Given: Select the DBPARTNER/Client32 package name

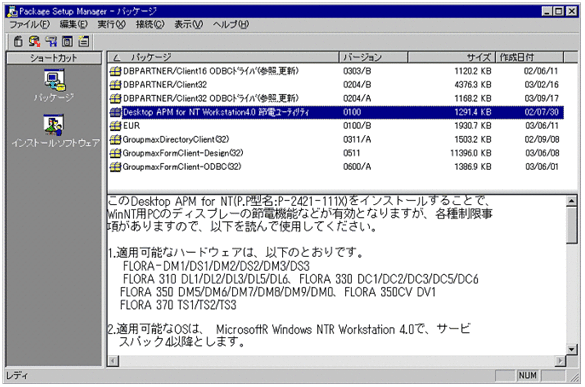Looking at the screenshot, I should [165, 85].
